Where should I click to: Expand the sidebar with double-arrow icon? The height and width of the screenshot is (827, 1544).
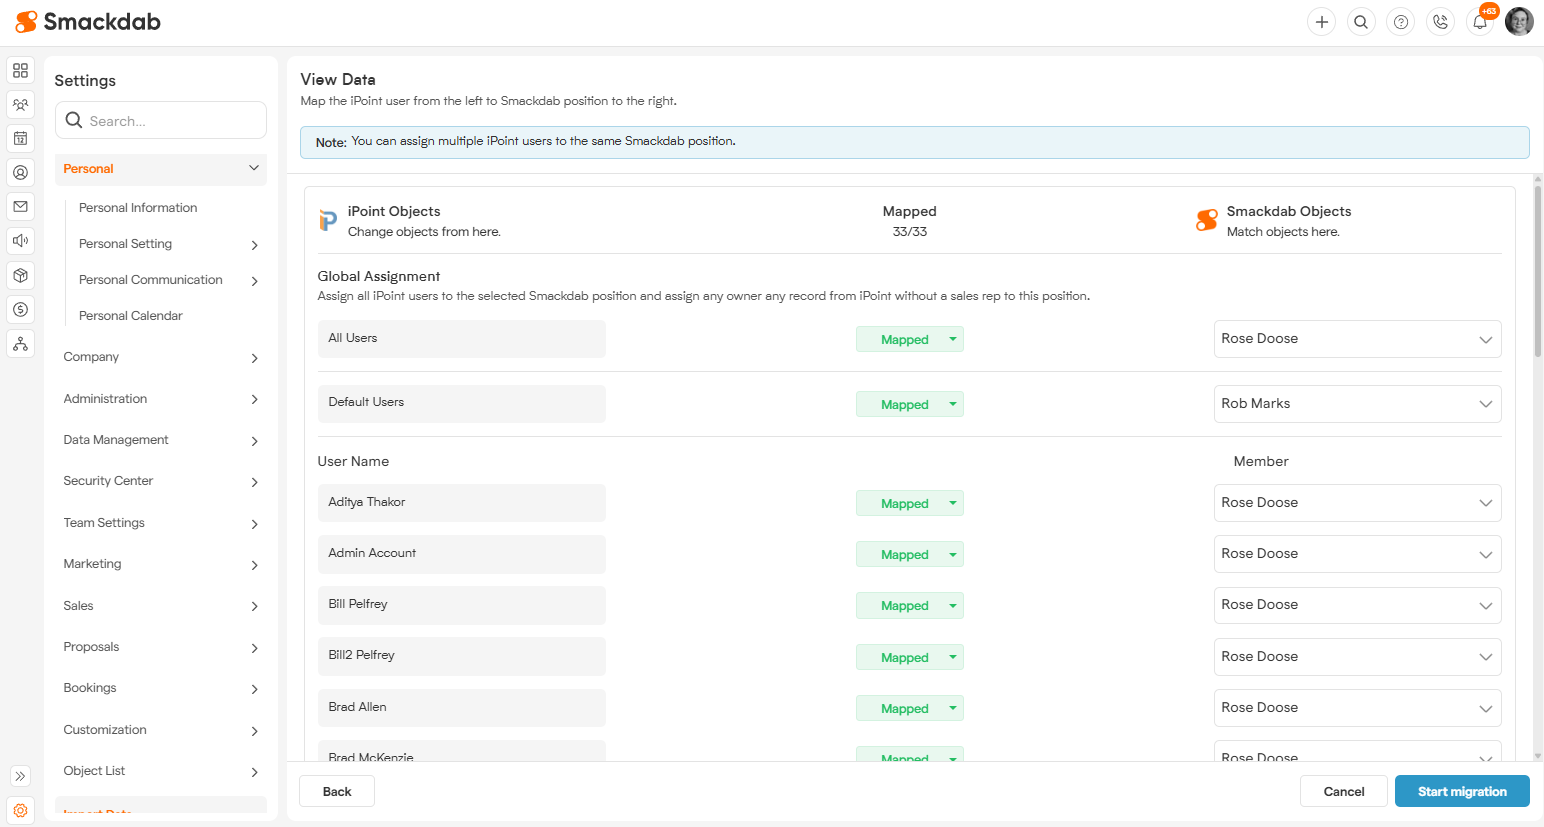(x=20, y=776)
